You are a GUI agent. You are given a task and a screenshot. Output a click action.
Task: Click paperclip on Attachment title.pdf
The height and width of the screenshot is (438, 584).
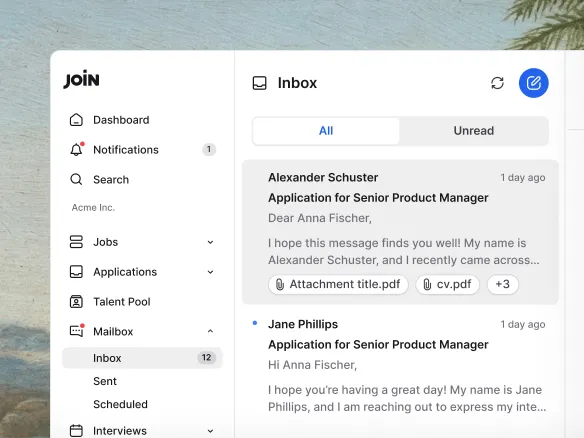click(x=280, y=285)
